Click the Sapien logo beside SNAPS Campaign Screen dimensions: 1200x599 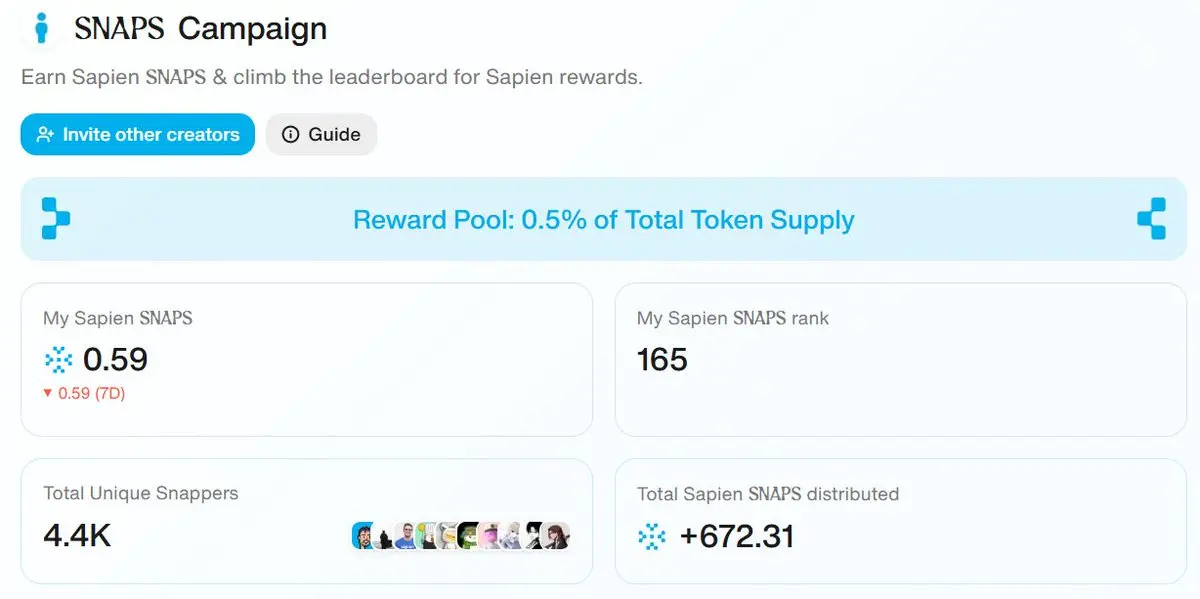[x=41, y=27]
